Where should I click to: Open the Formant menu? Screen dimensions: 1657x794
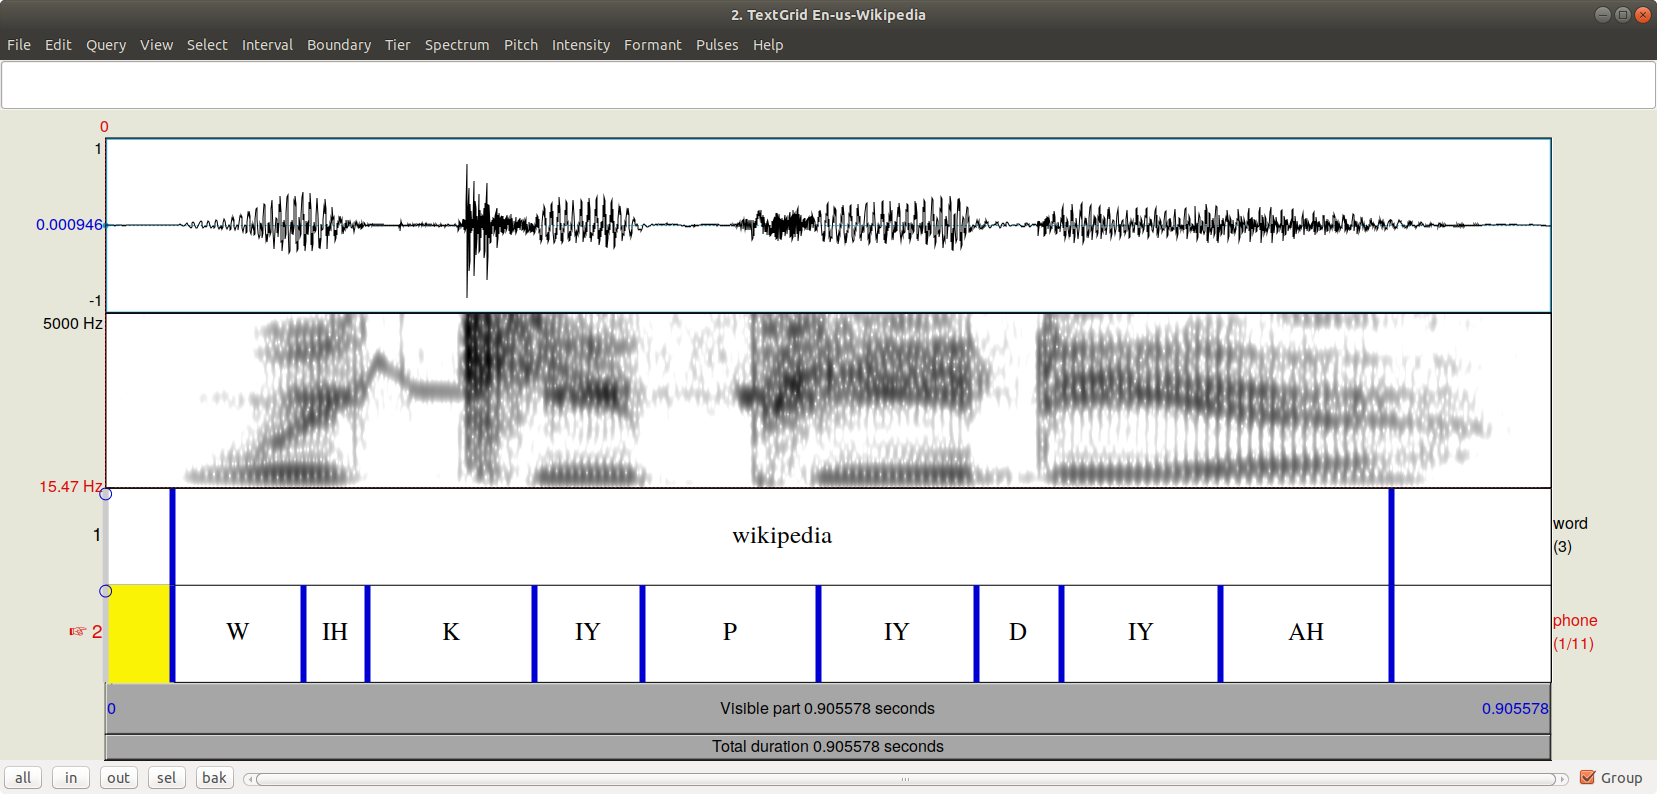click(652, 45)
